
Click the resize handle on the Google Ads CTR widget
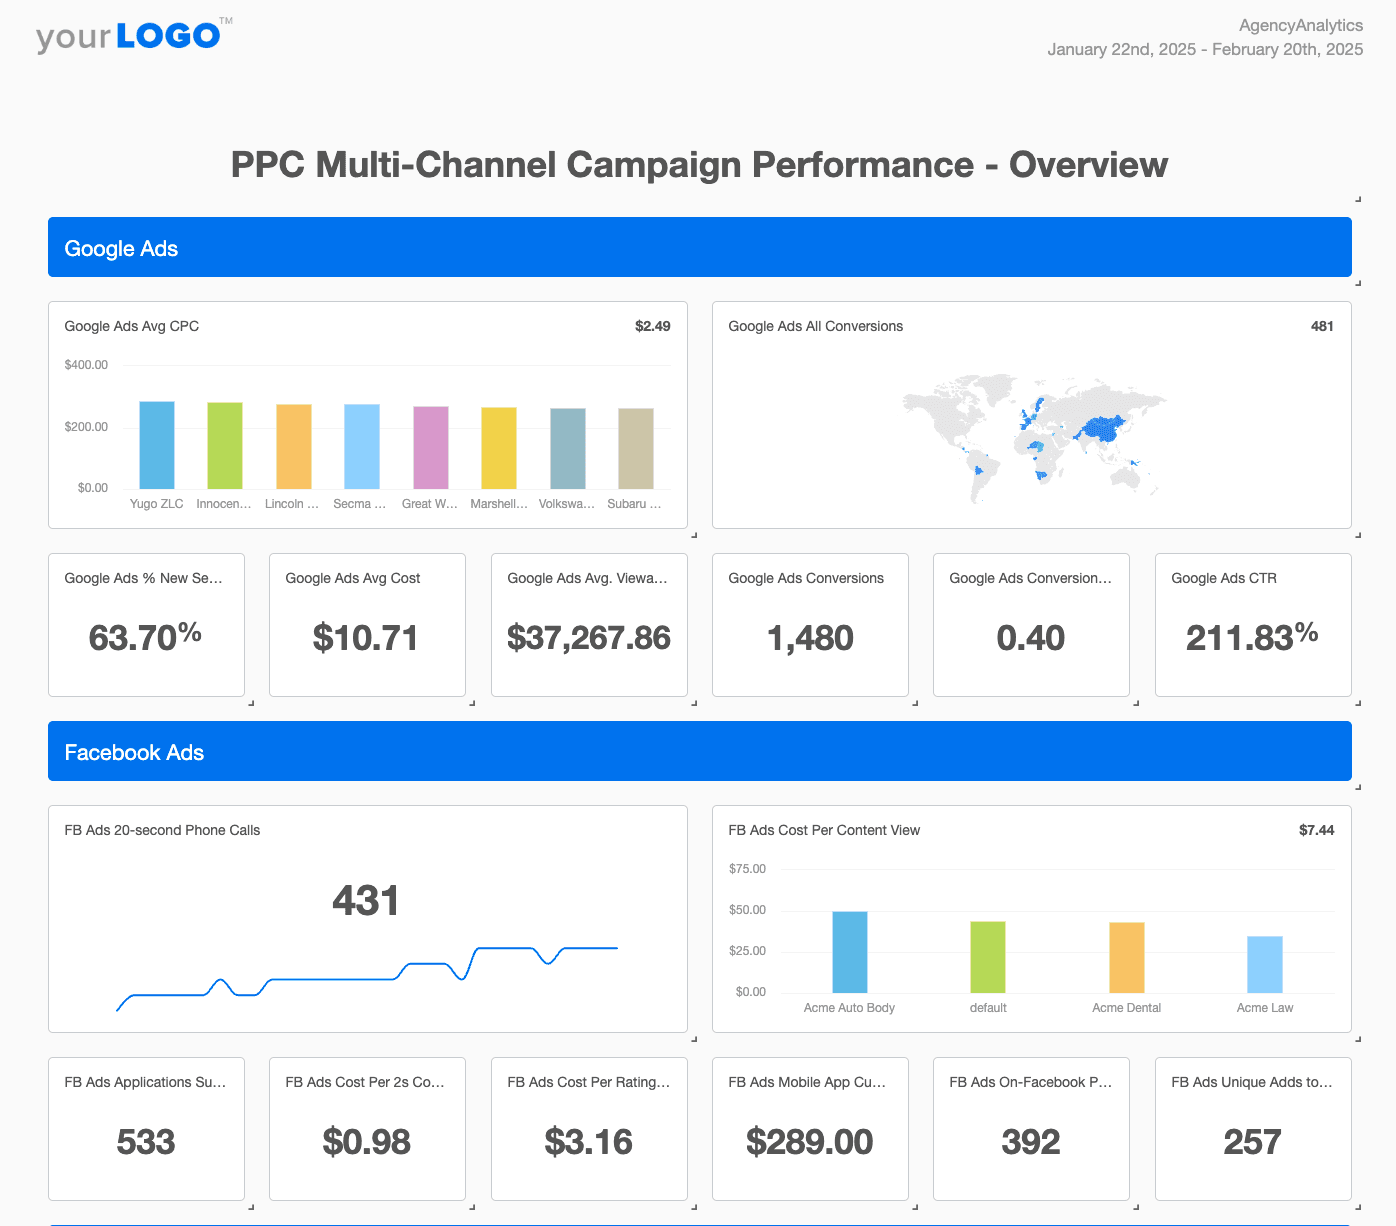pos(1357,703)
